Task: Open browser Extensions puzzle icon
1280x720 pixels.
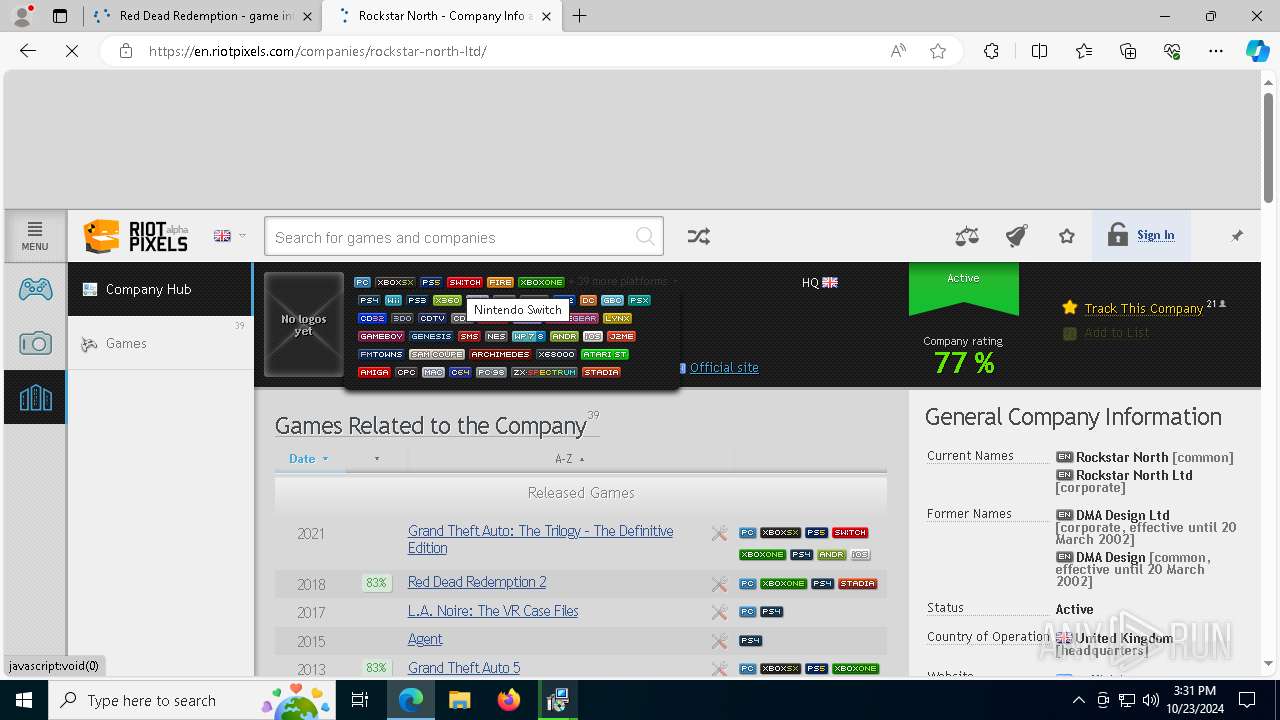Action: point(991,51)
